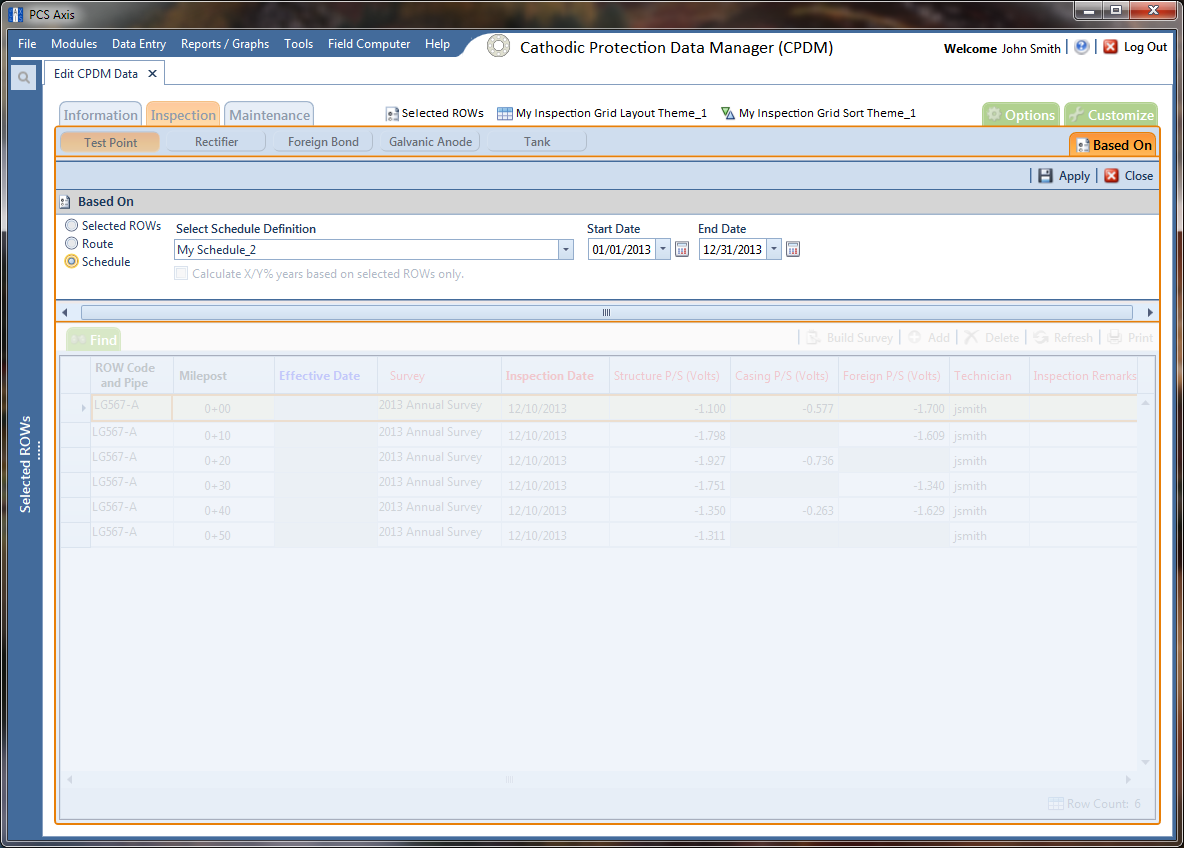Click the Based On panel header icon

tap(66, 202)
